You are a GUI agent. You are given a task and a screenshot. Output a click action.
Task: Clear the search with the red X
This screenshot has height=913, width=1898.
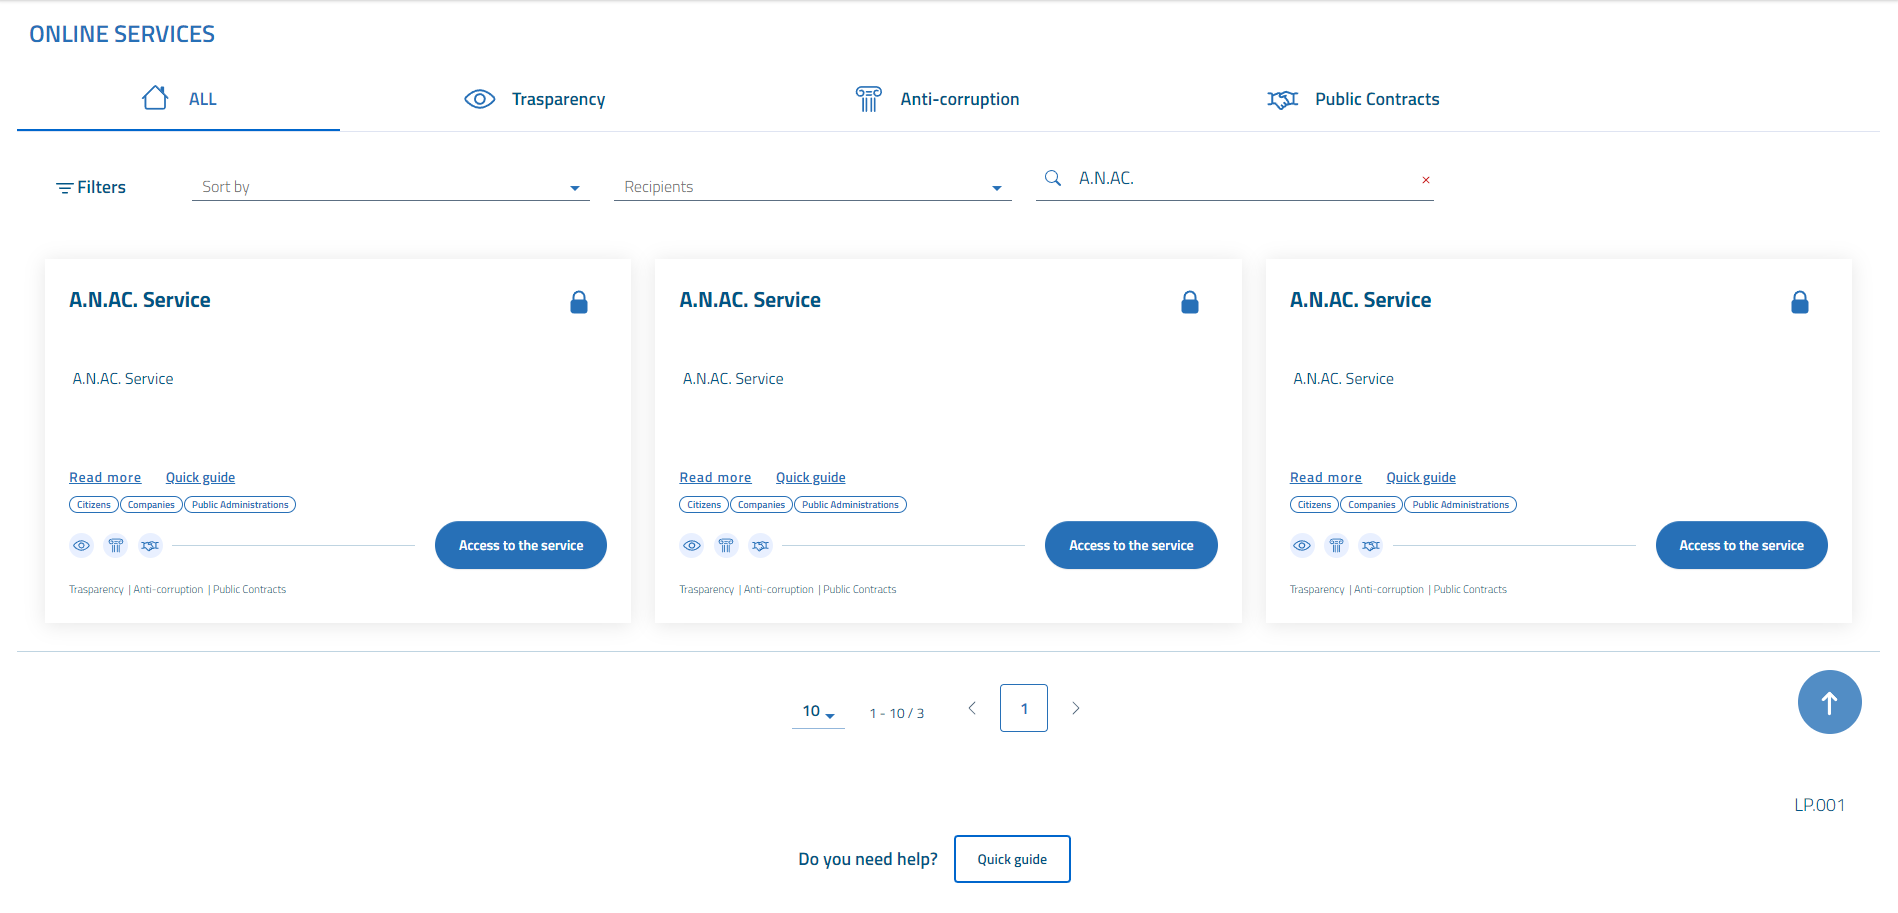1425,180
